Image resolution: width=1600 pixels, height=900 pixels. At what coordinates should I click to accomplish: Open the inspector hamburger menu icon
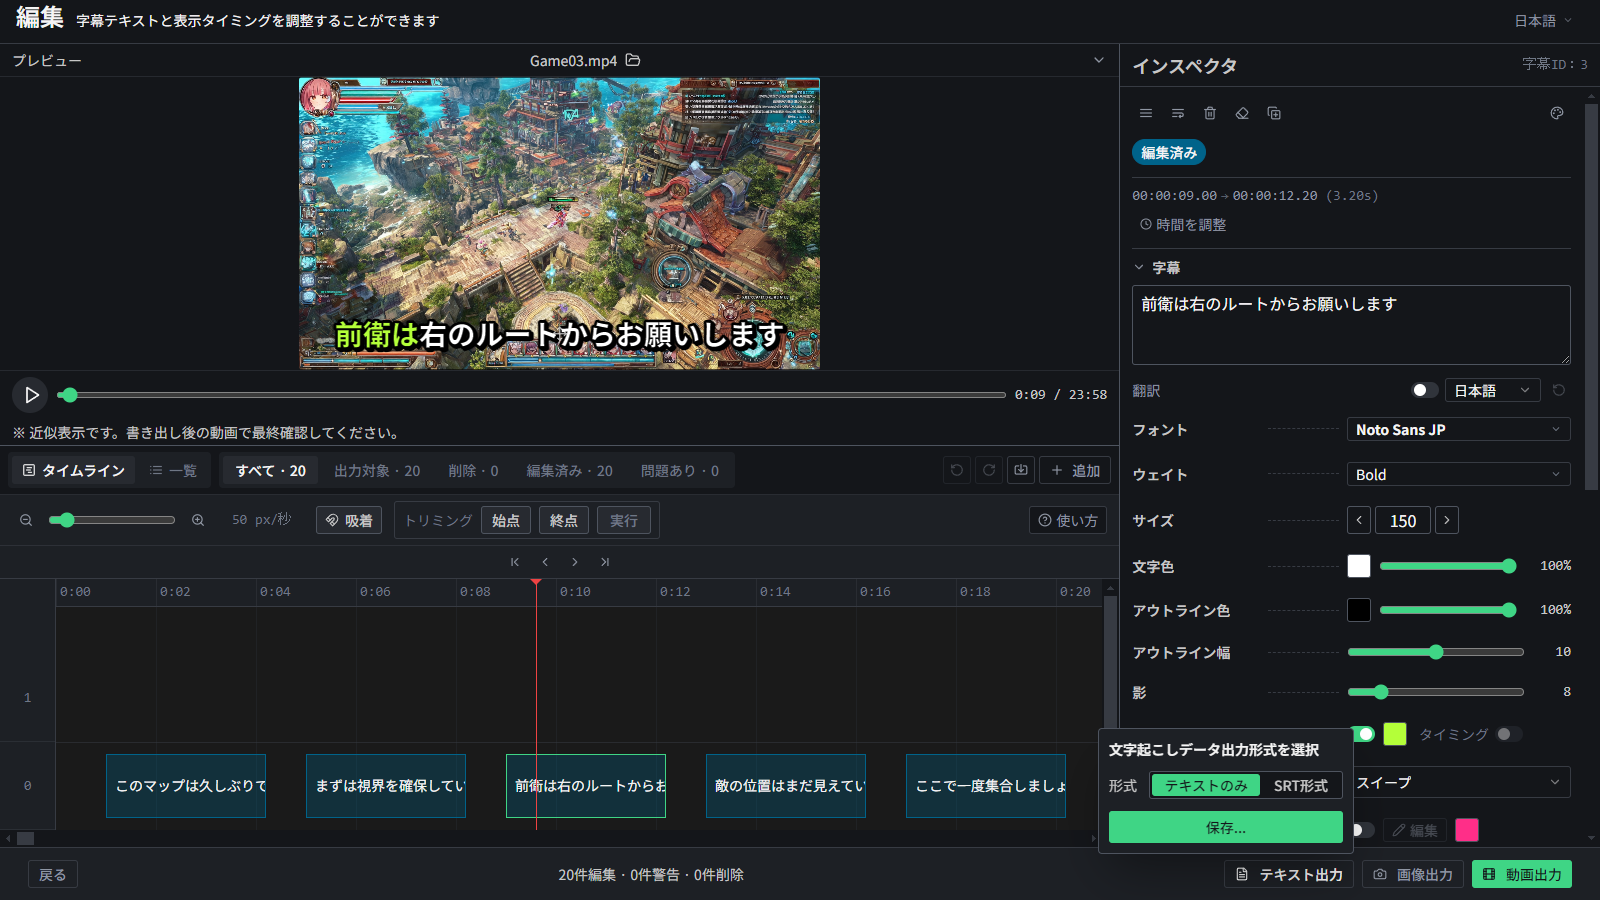(x=1146, y=113)
